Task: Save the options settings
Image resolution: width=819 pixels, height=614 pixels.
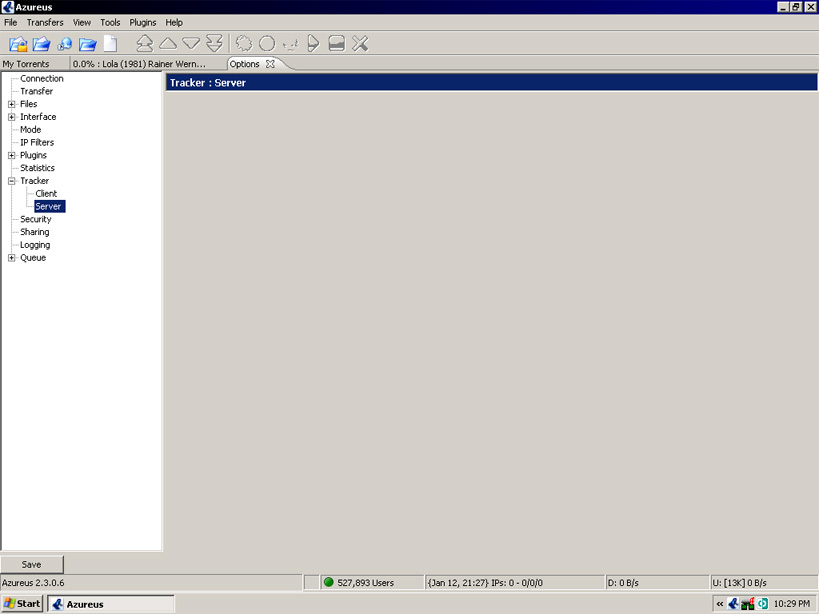Action: tap(32, 564)
